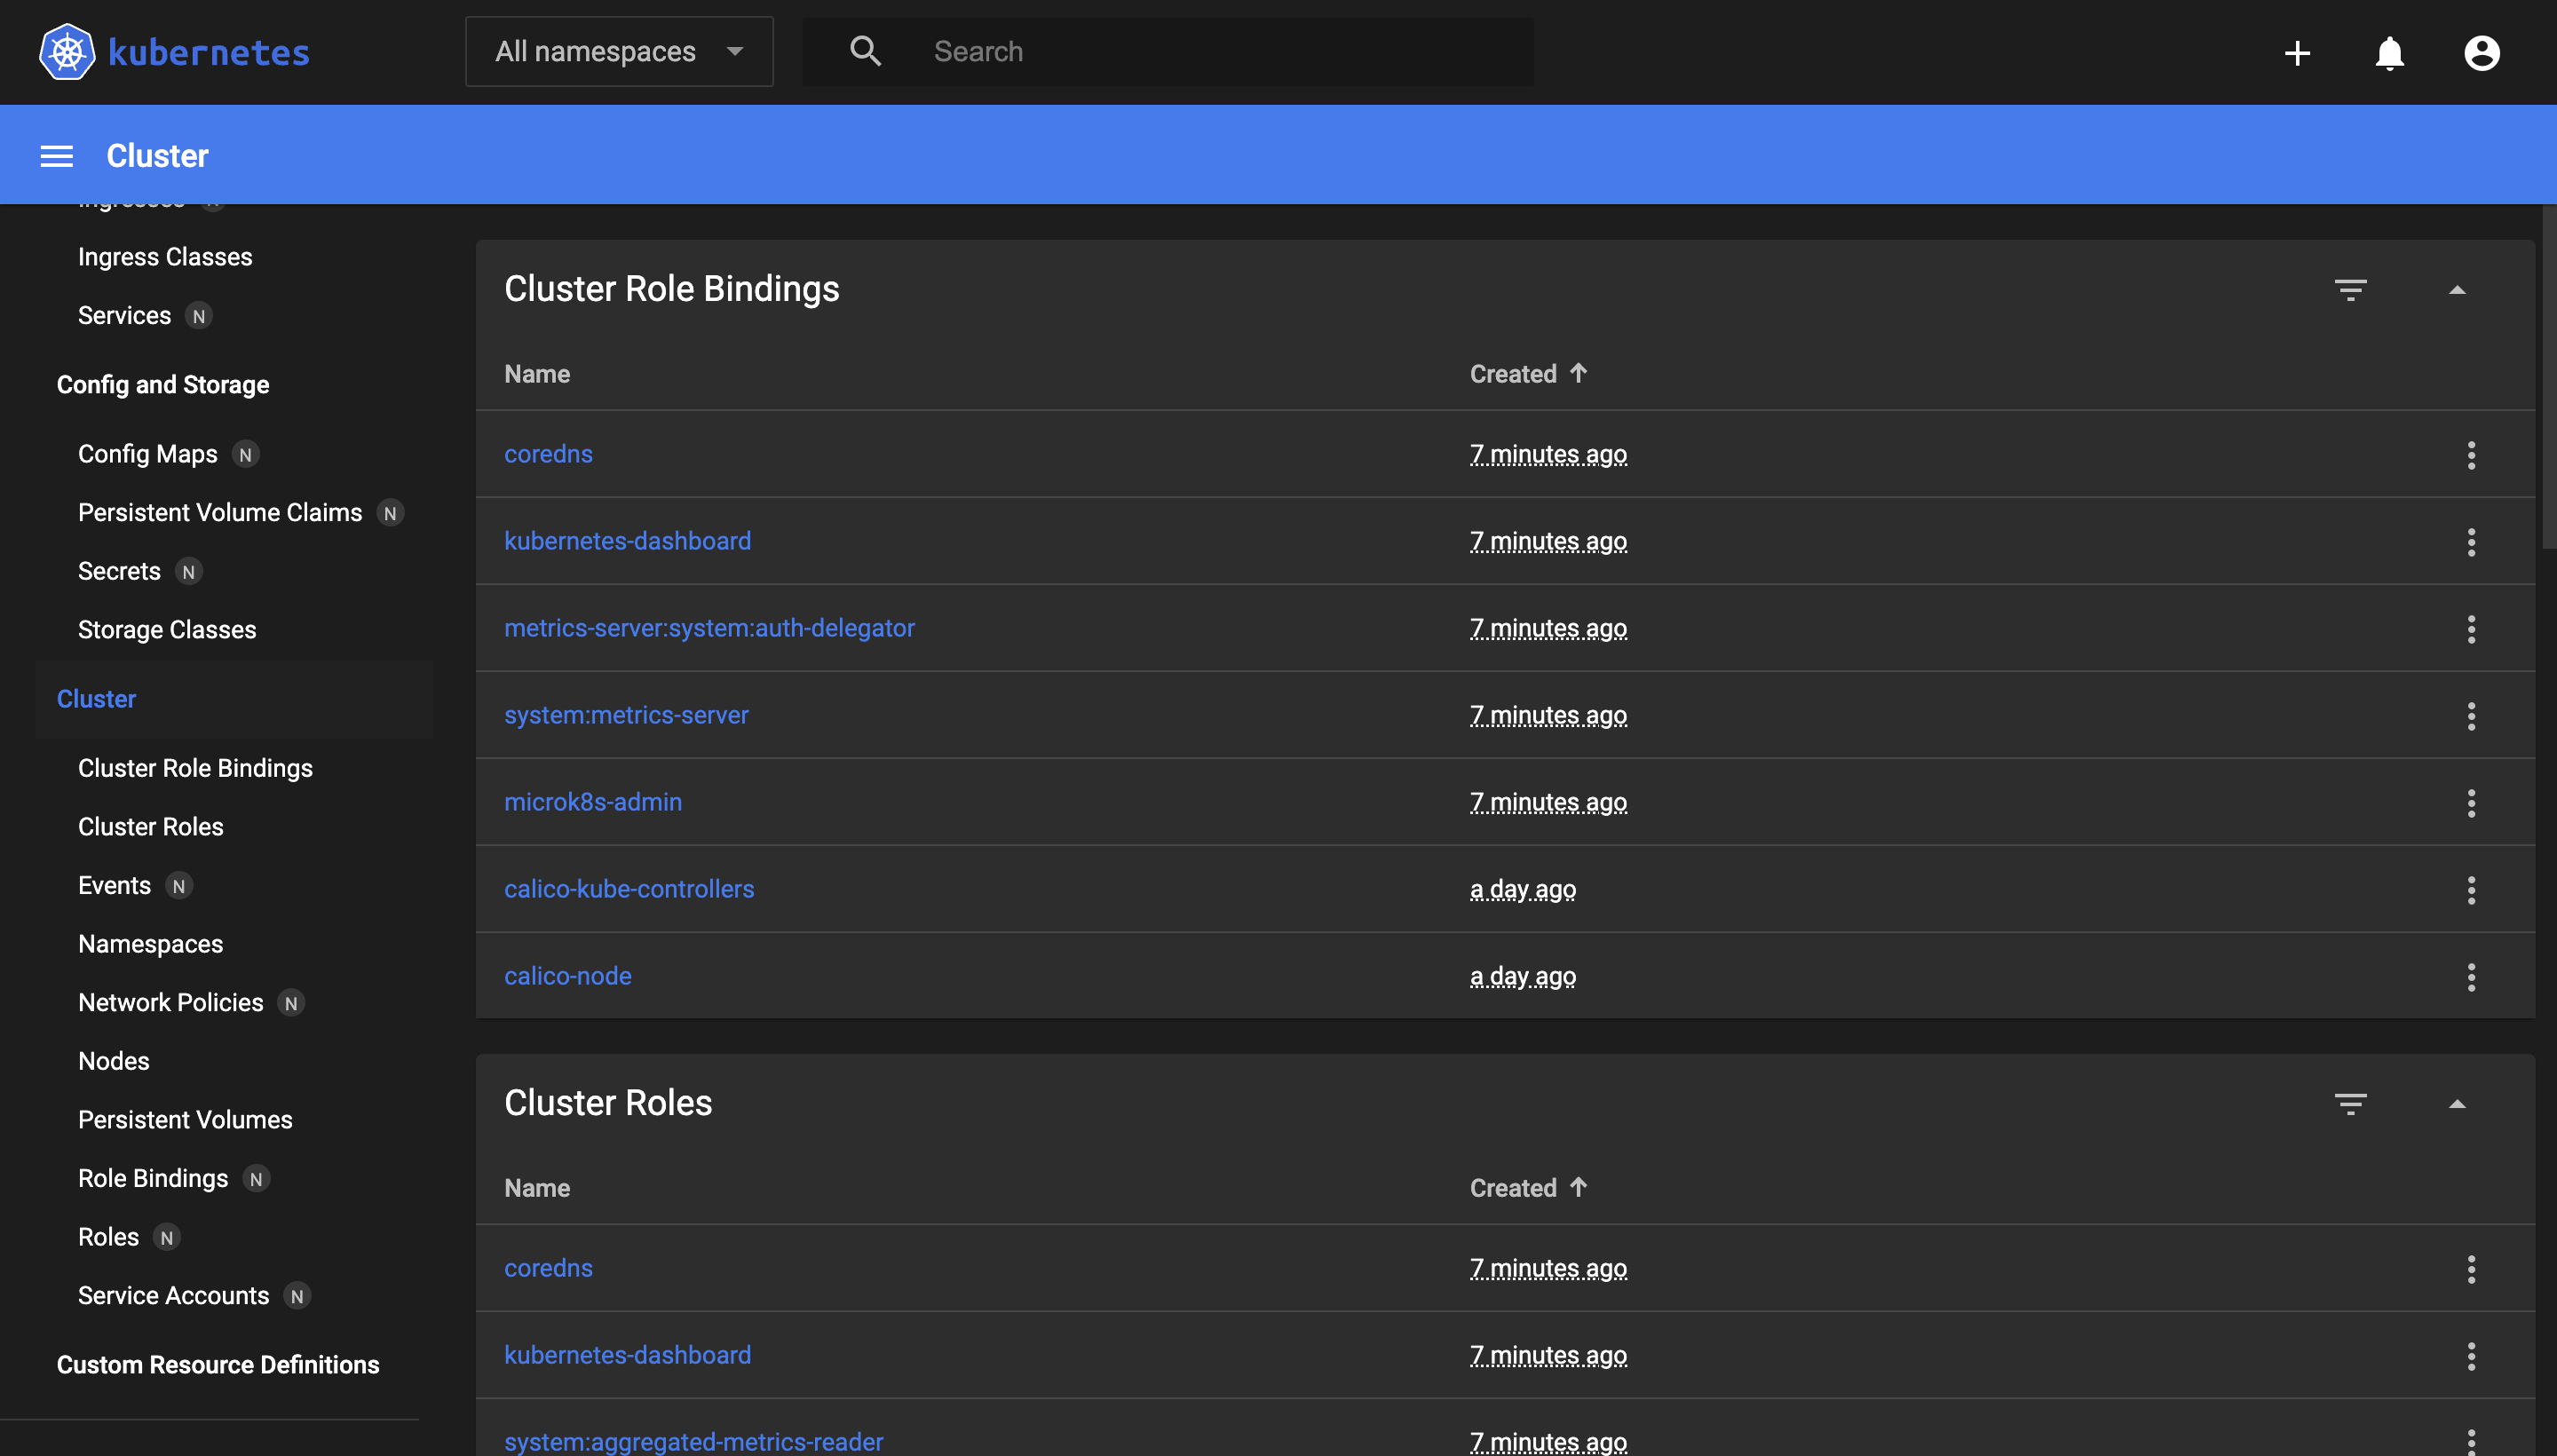
Task: Open Service Accounts in sidebar
Action: (174, 1296)
